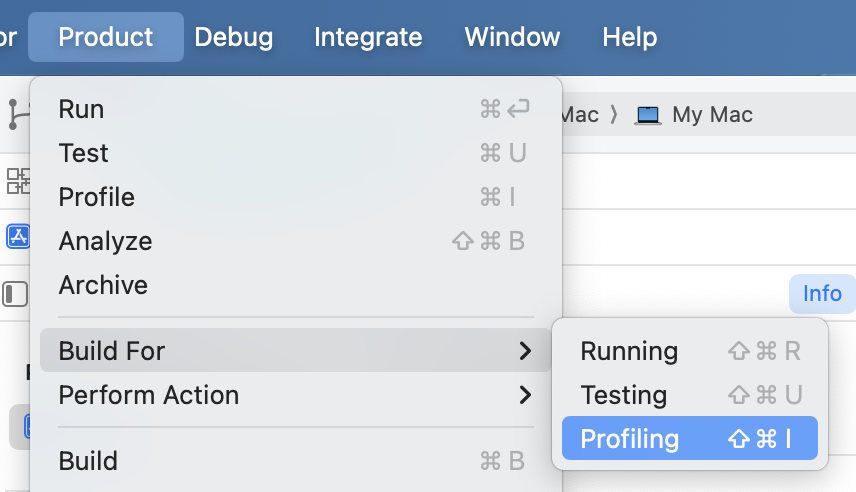This screenshot has width=856, height=492.
Task: Toggle the targets list sidebar icon
Action: [15, 294]
